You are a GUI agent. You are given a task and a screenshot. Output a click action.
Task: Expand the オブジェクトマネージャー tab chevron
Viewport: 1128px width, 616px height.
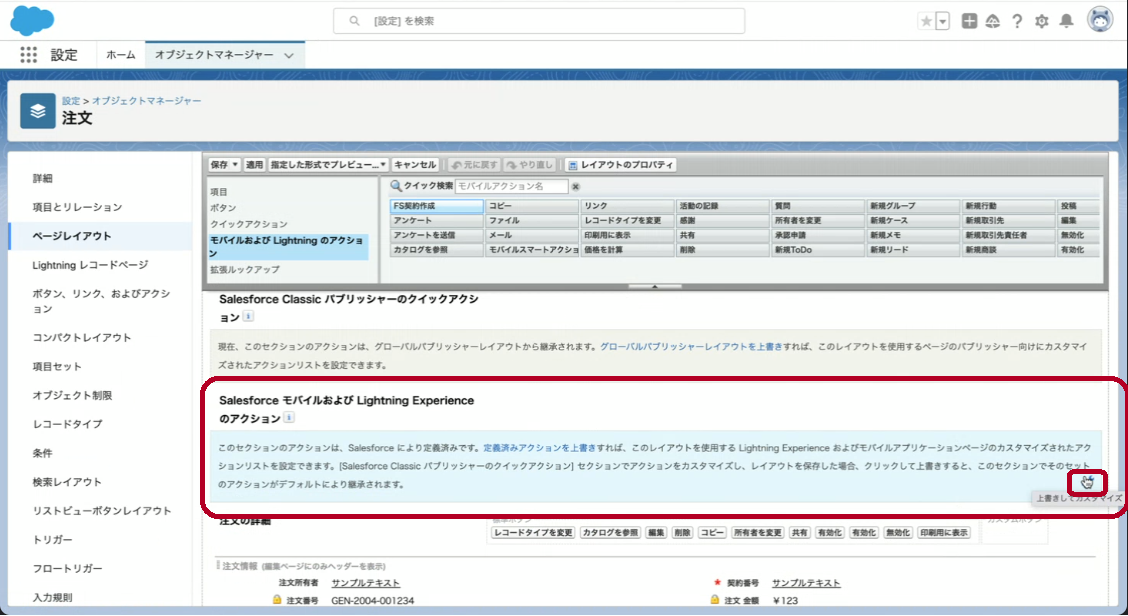288,55
